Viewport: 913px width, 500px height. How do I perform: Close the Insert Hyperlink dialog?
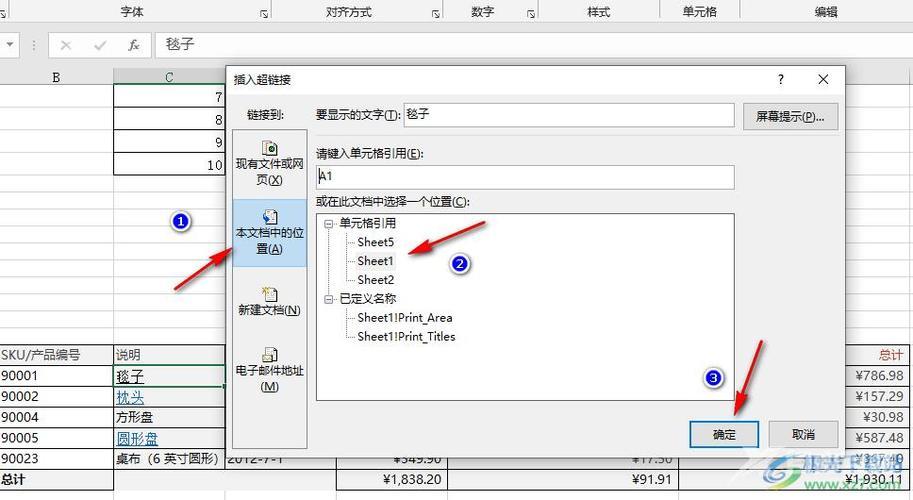click(823, 80)
